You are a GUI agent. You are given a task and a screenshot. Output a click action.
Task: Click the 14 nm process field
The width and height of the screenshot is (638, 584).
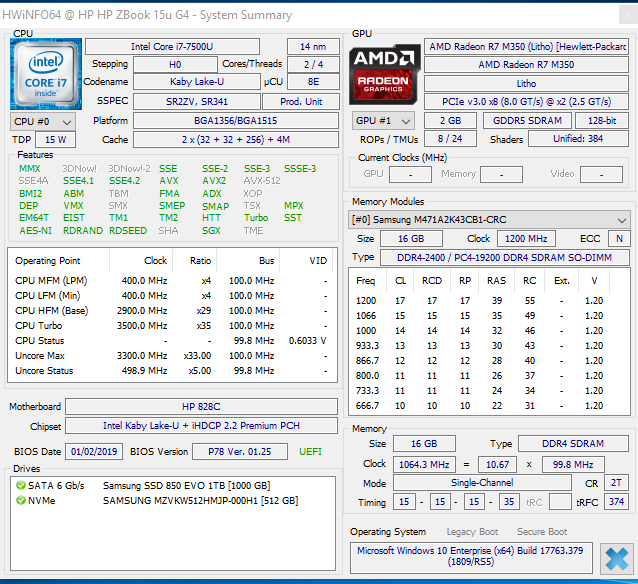(313, 46)
